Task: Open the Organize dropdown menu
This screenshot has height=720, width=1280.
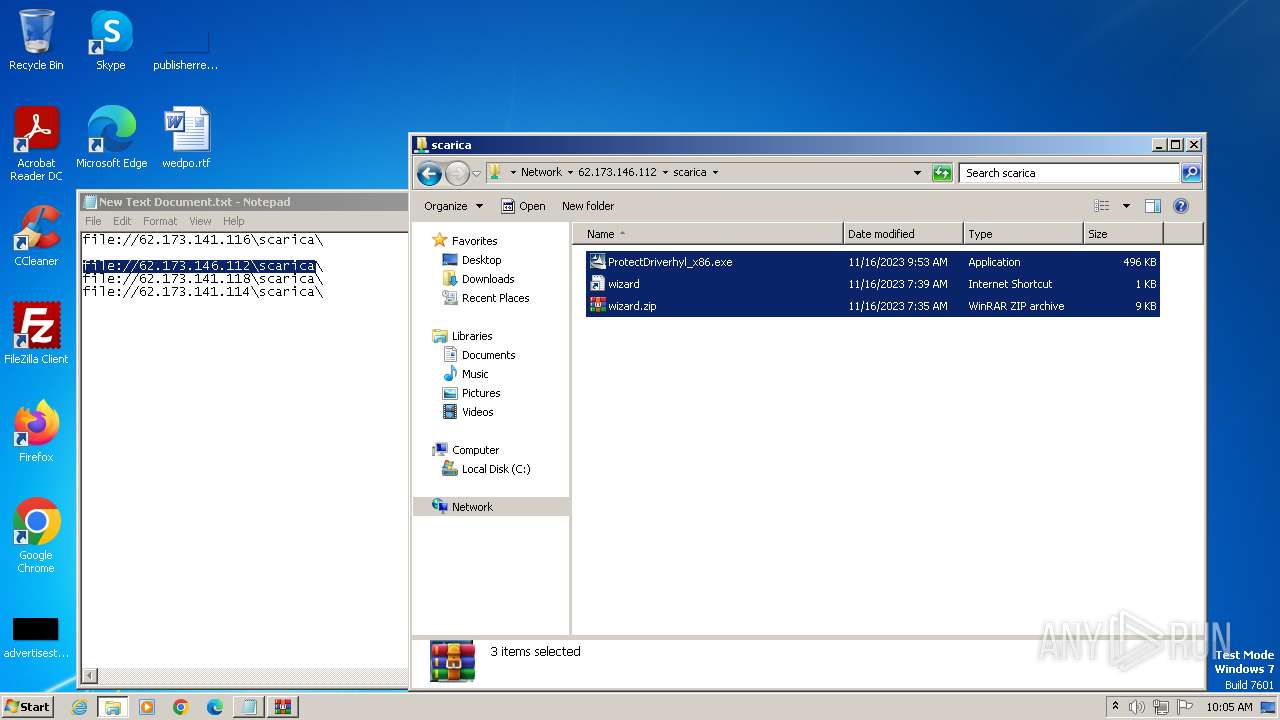Action: pyautogui.click(x=453, y=206)
